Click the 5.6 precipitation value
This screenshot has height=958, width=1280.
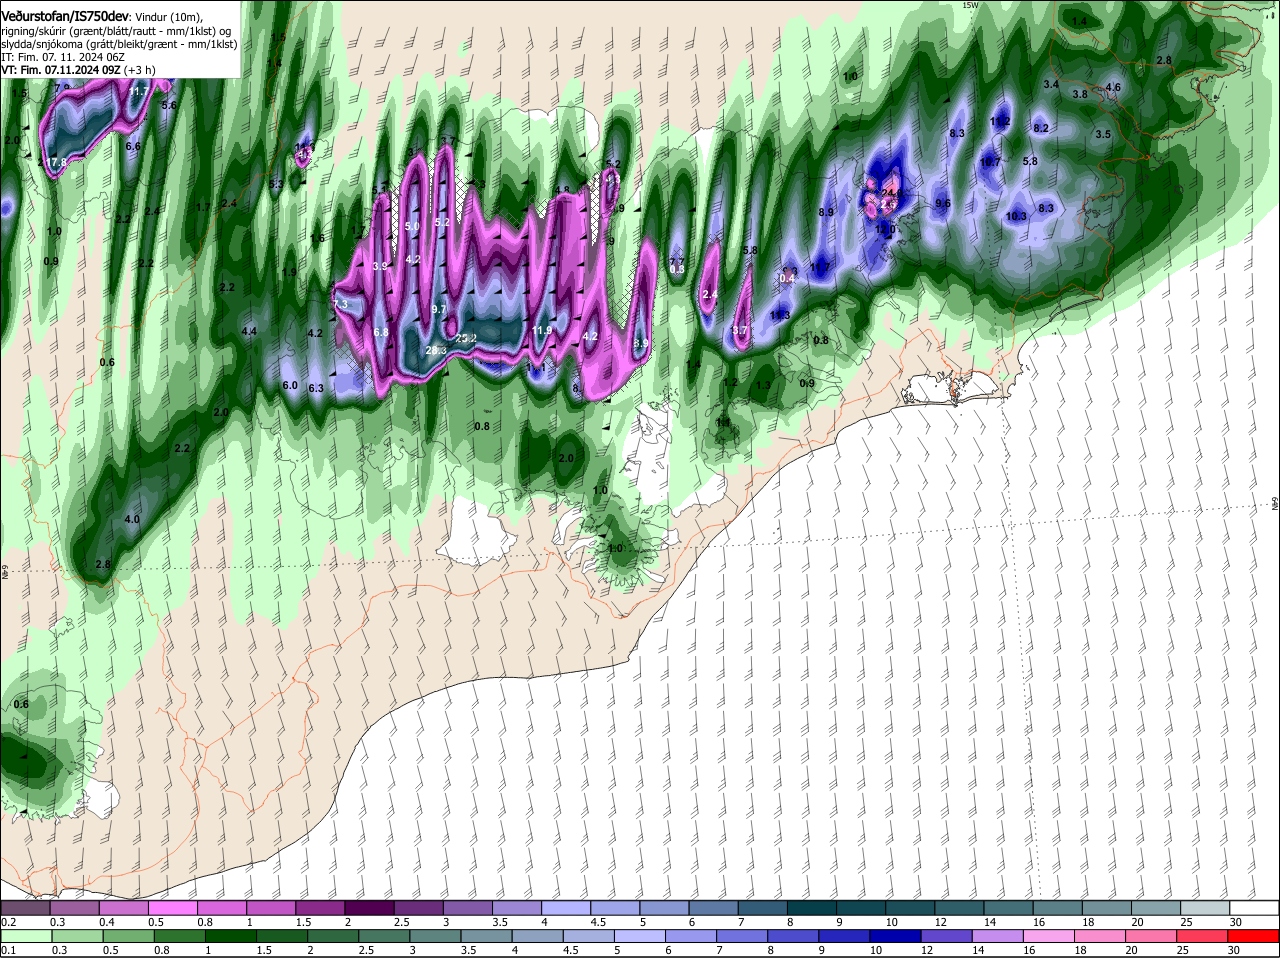pyautogui.click(x=169, y=106)
